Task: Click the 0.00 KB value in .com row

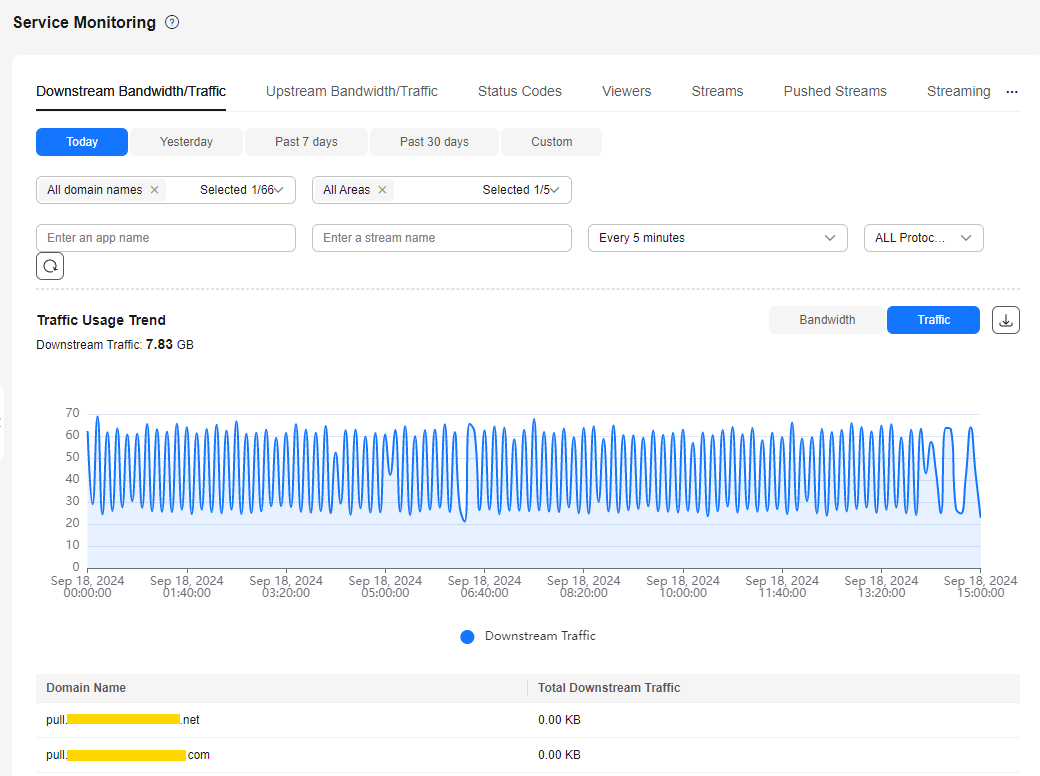Action: (559, 755)
